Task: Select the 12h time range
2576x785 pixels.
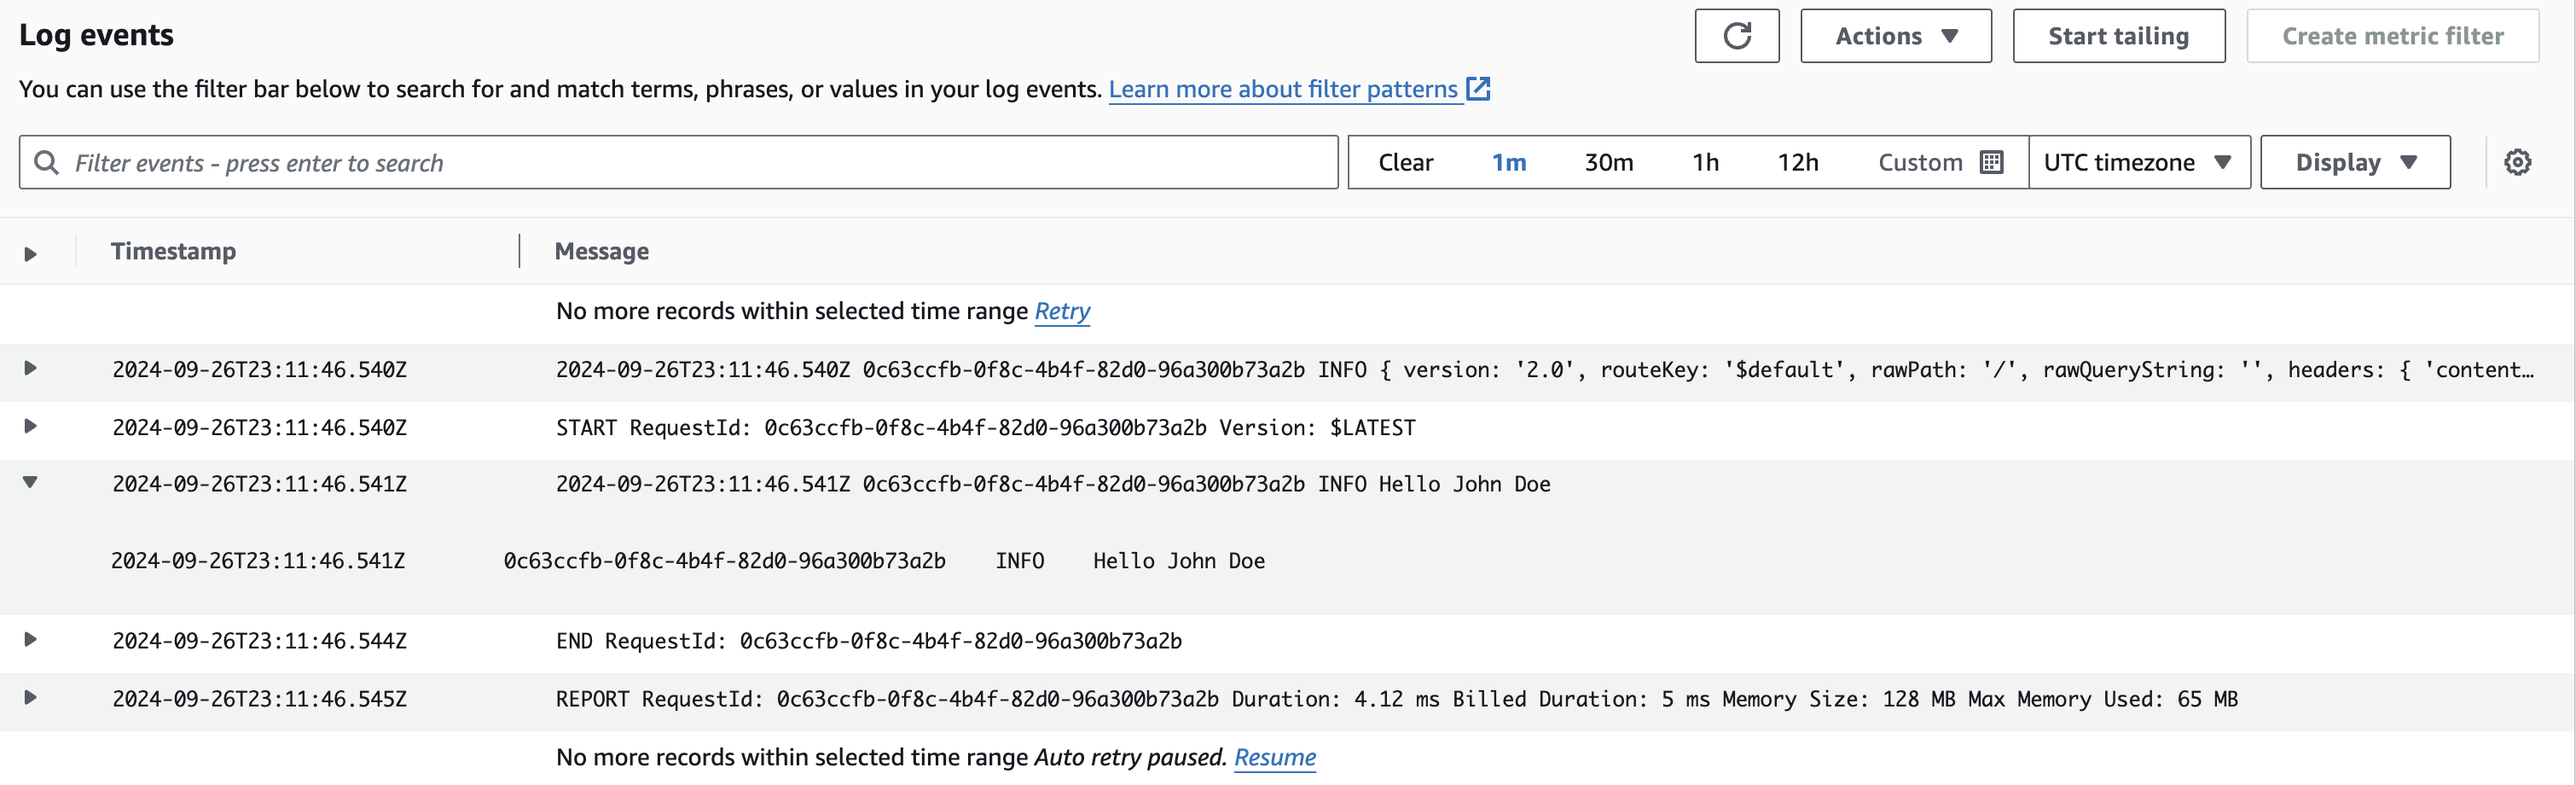Action: click(1797, 162)
